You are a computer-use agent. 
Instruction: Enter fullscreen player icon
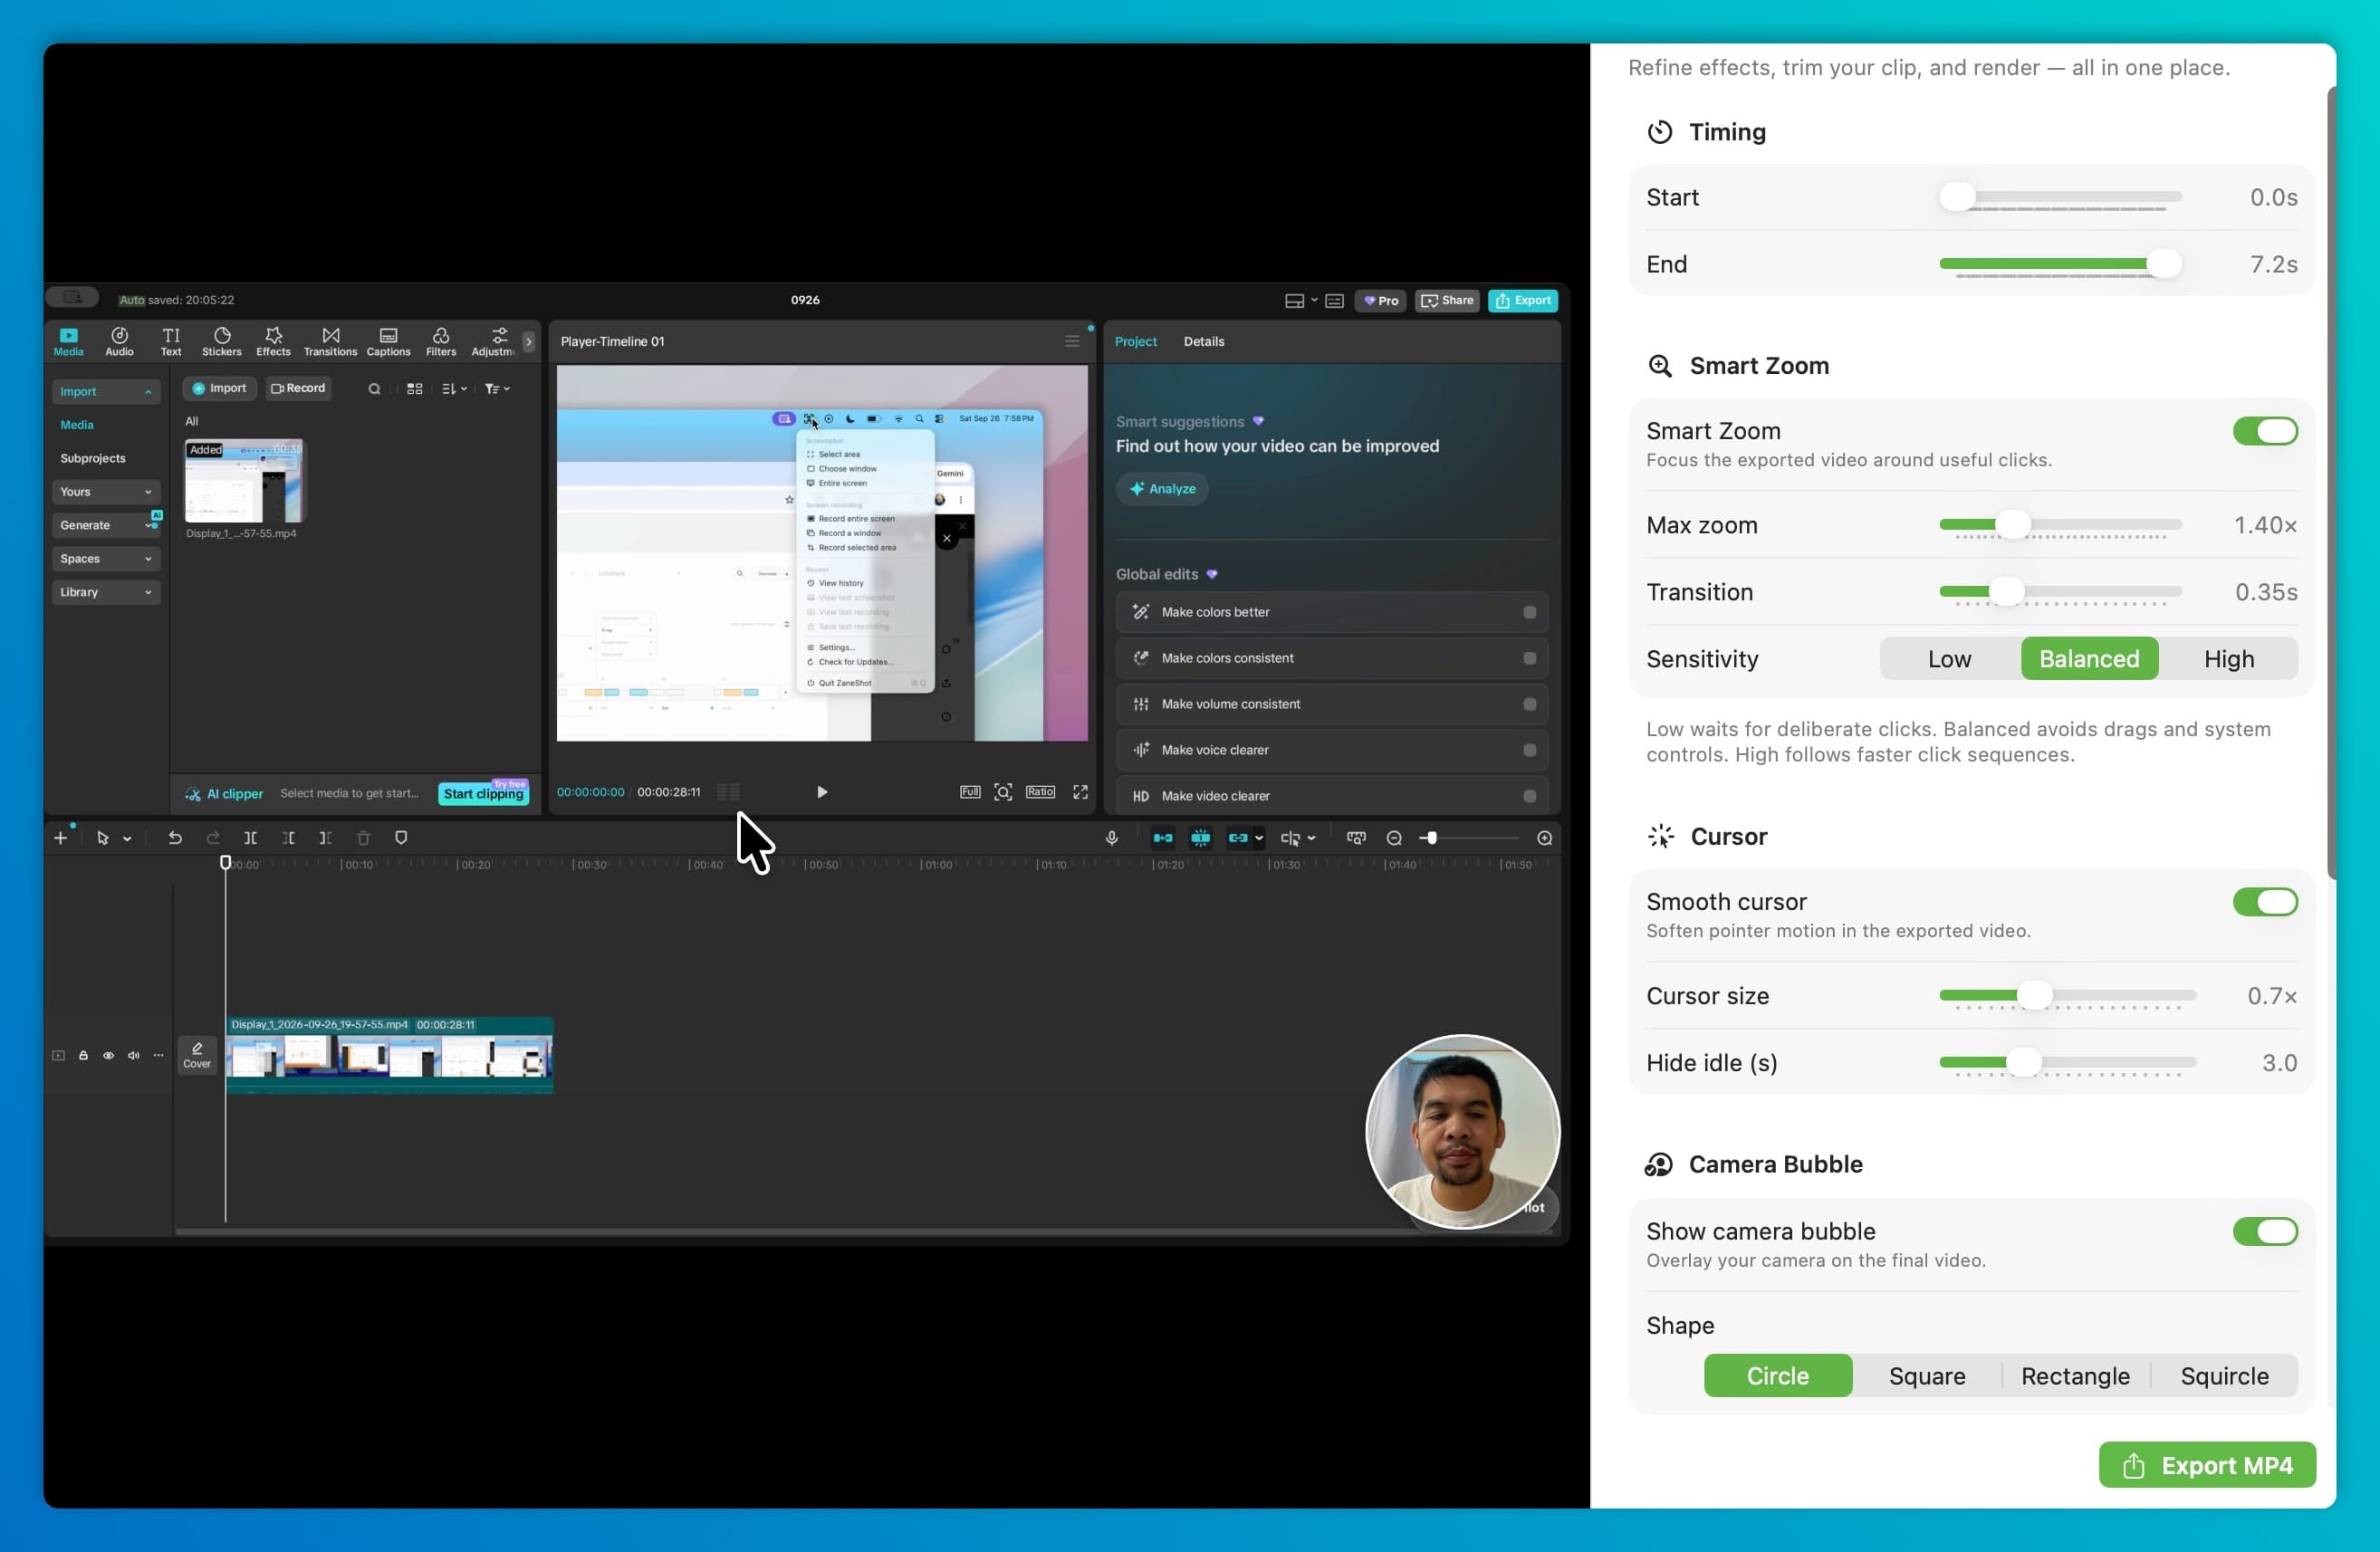pos(1080,792)
